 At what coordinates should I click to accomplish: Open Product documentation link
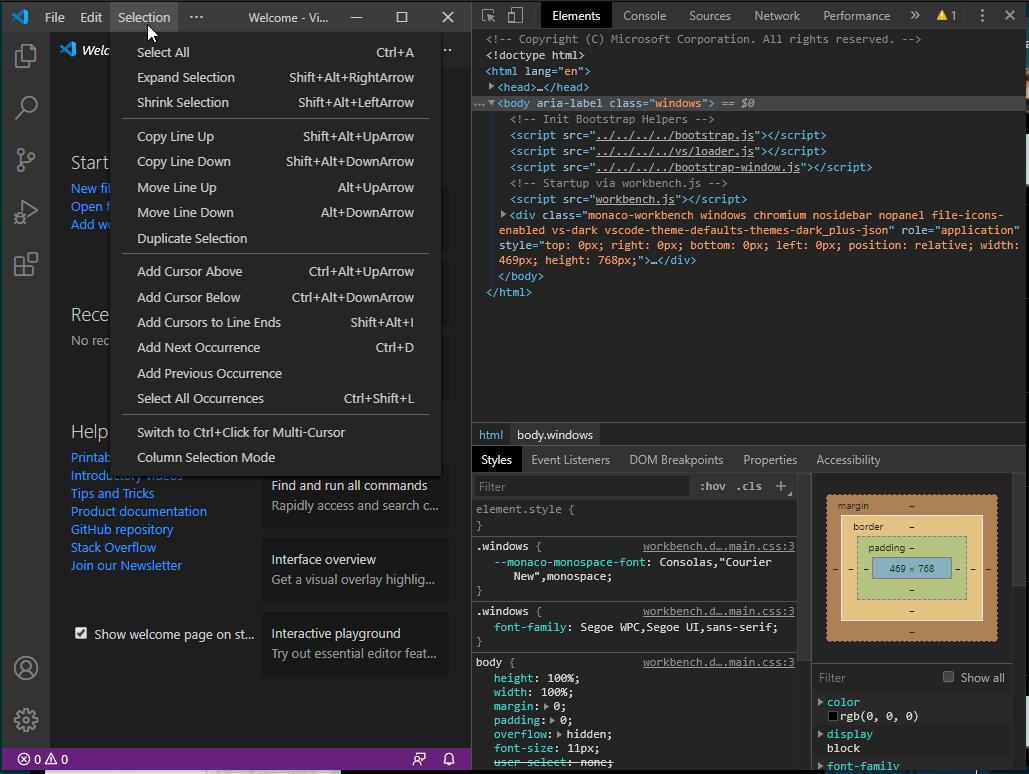pyautogui.click(x=138, y=511)
